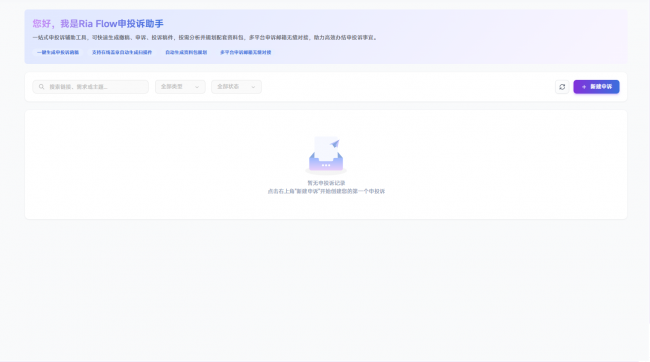This screenshot has height=362, width=650.
Task: Click the 自动生成资料包规划 feature tag
Action: tap(186, 52)
